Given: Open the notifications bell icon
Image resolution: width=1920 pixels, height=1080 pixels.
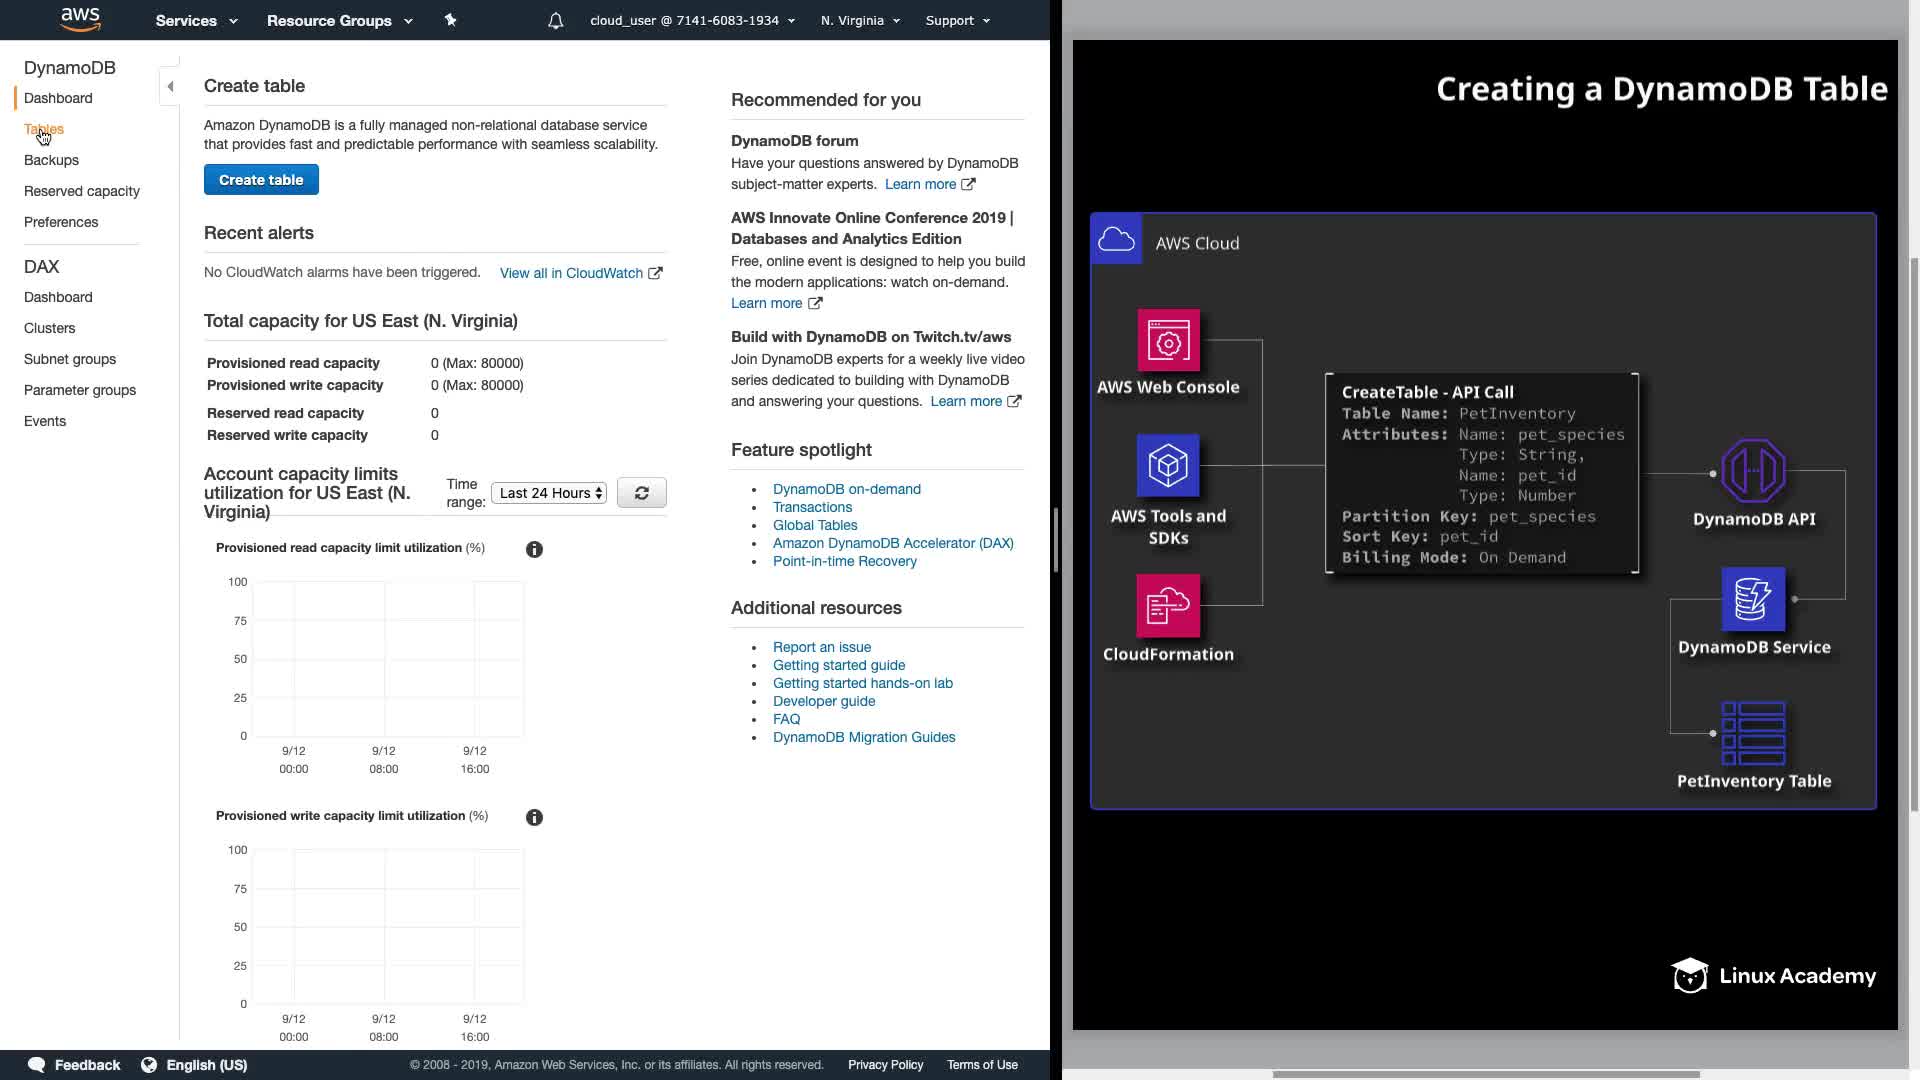Looking at the screenshot, I should [x=555, y=20].
